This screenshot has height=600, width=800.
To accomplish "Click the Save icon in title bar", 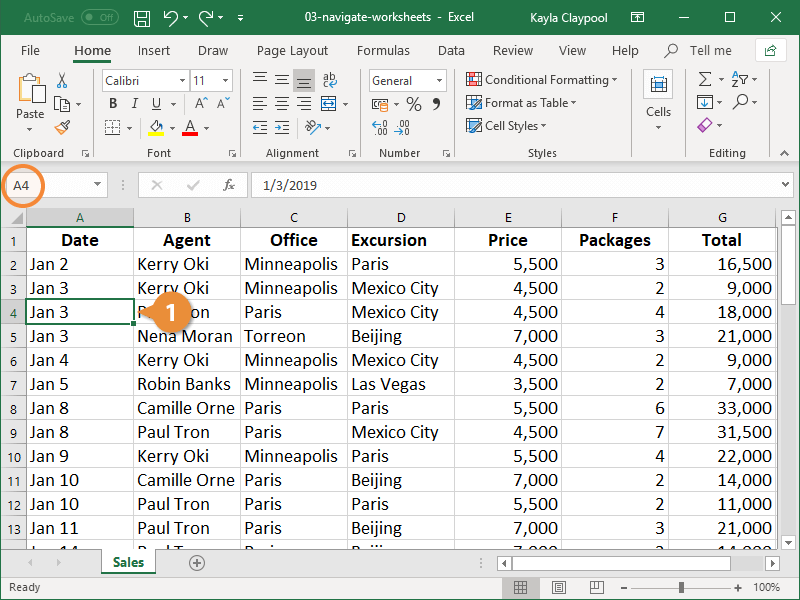I will point(142,18).
